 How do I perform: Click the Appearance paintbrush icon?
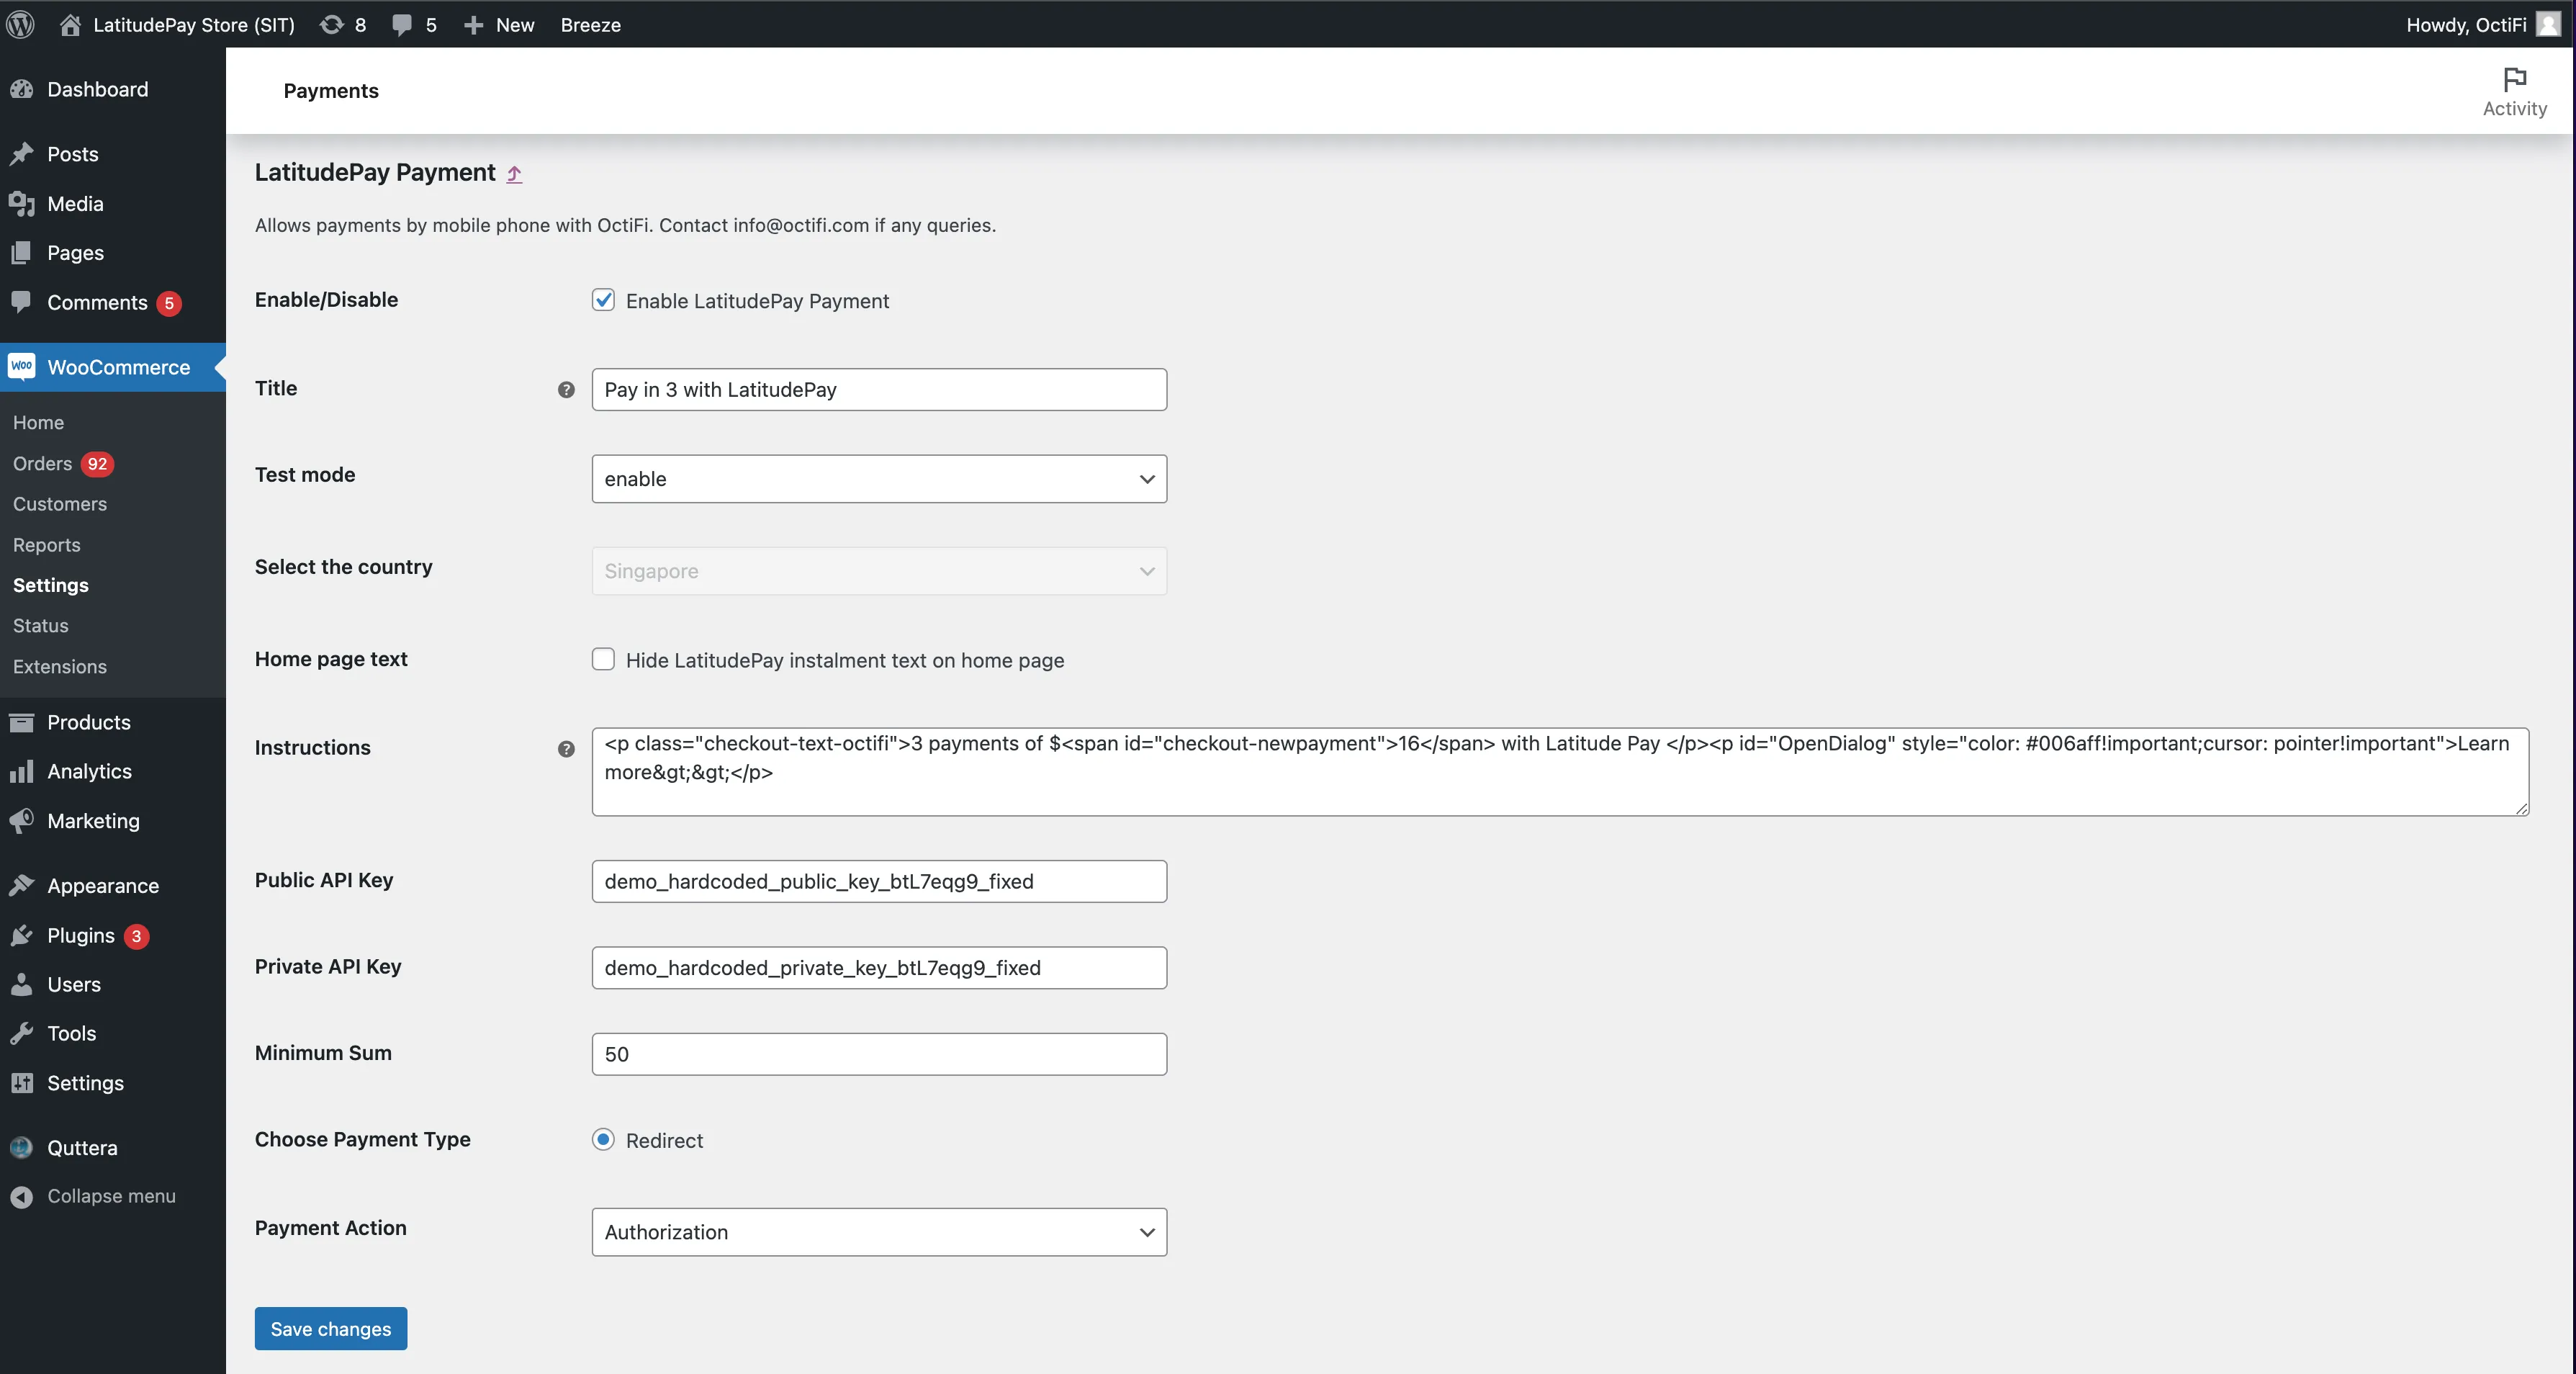22,885
